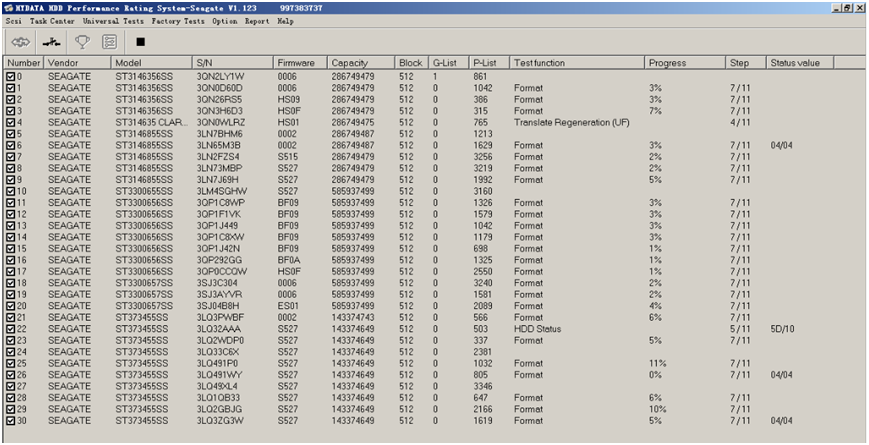This screenshot has width=869, height=445.
Task: Click progress value 11%
Action: [657, 364]
